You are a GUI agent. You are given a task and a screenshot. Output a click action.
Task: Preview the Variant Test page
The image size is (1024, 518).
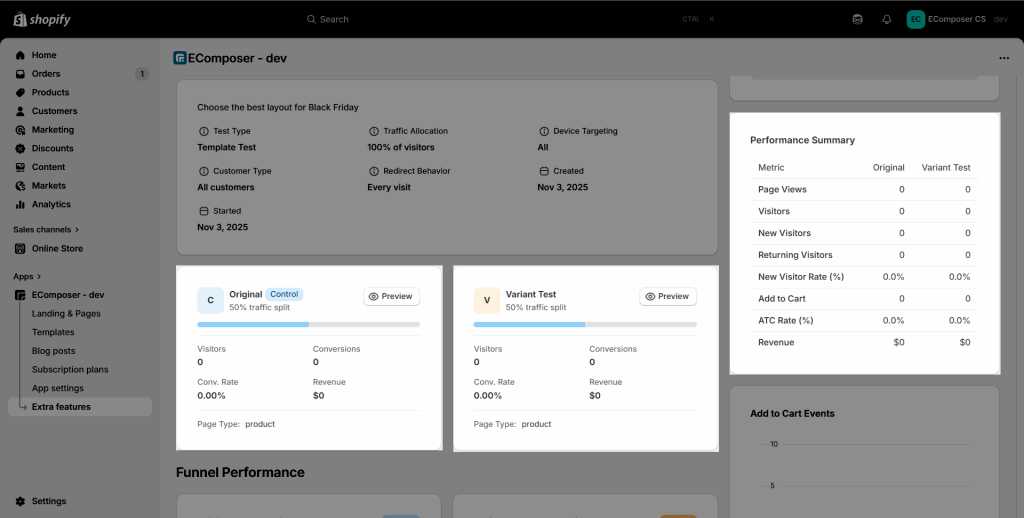[667, 297]
